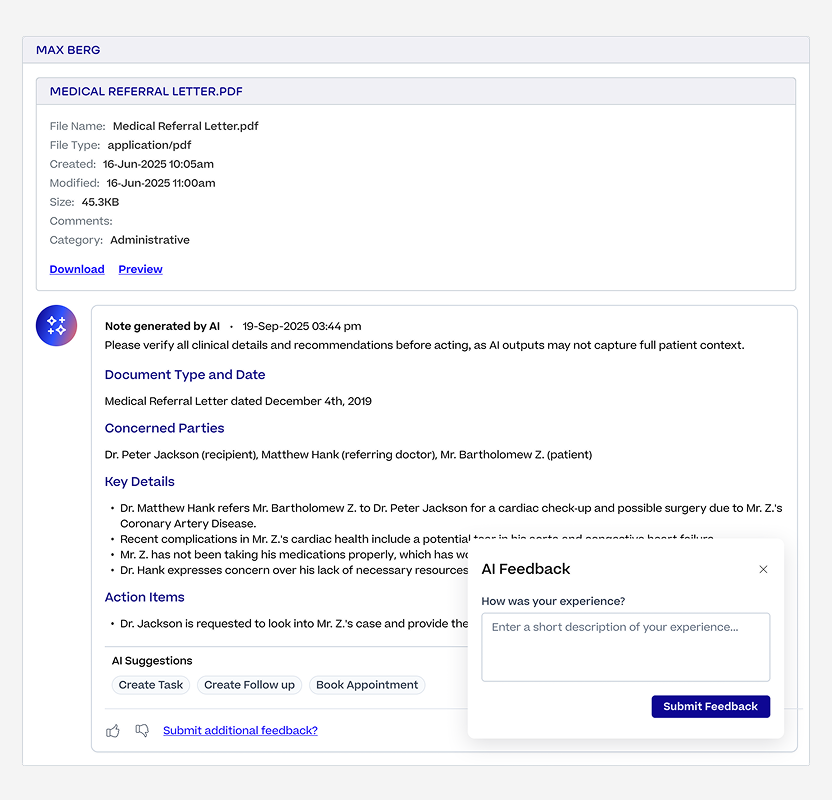Click the MEDICAL REFERRAL LETTER.PDF section header
The image size is (832, 800).
[x=416, y=91]
